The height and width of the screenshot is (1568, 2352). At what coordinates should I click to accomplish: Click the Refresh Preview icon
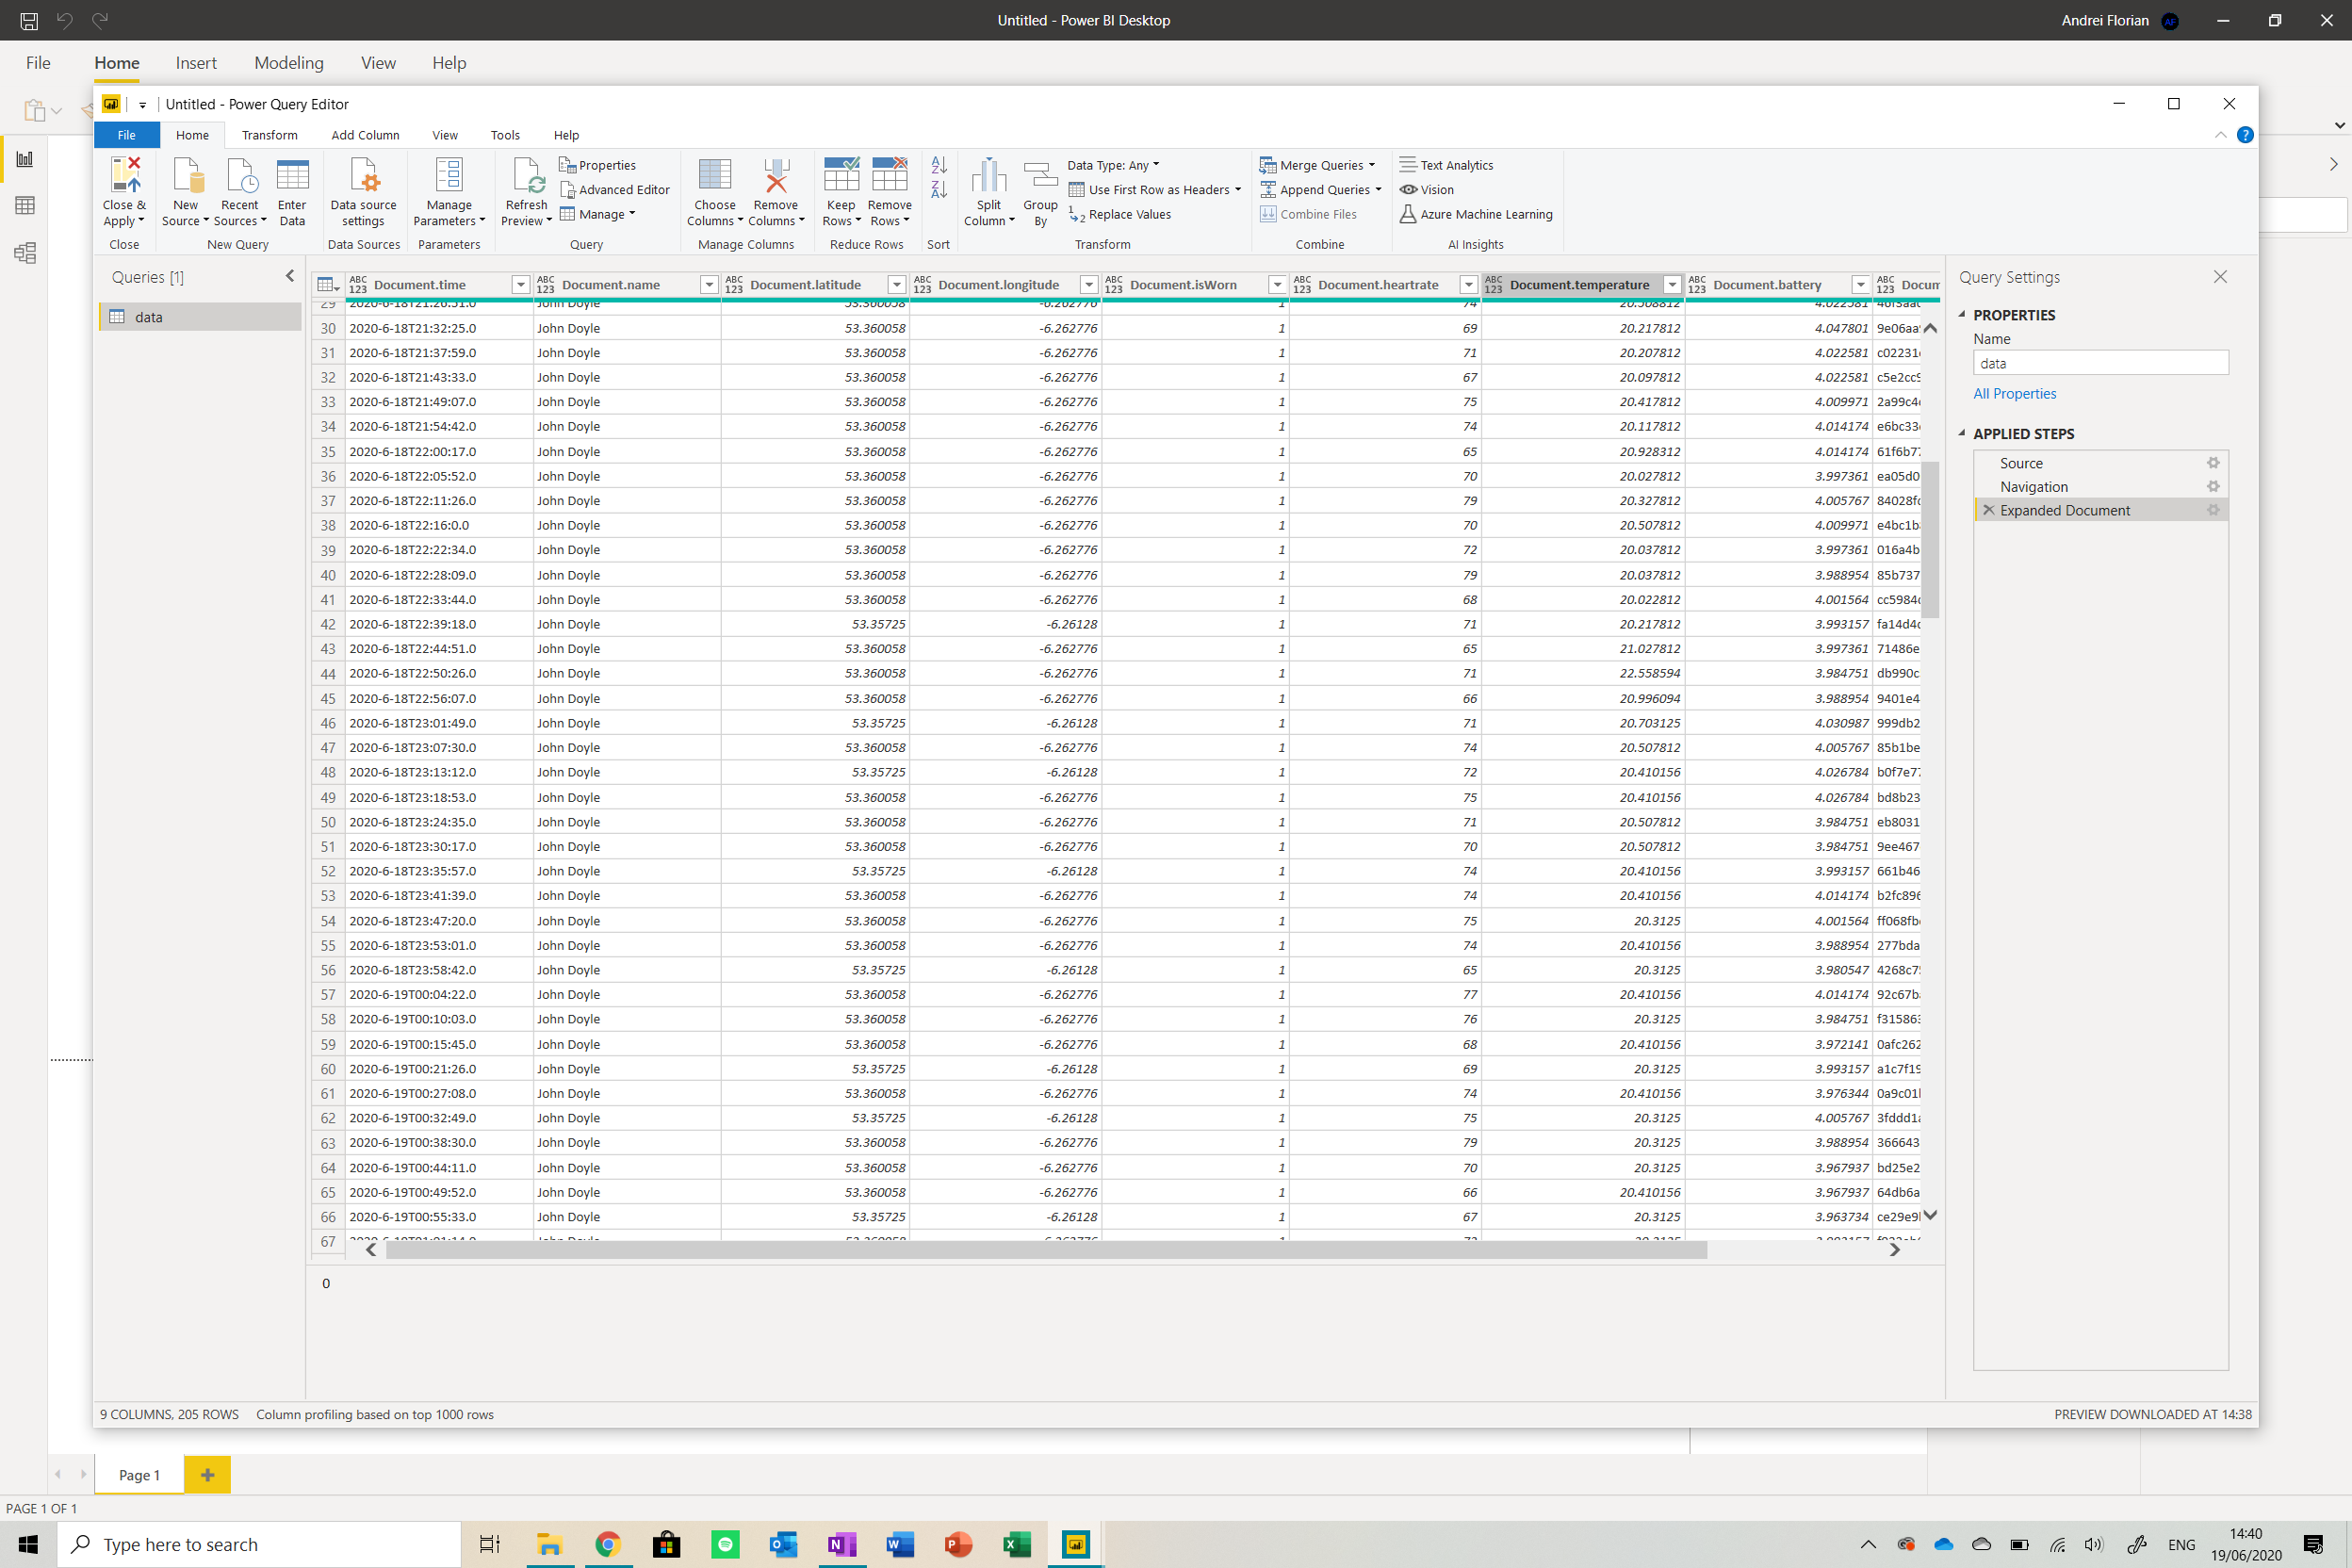tap(526, 176)
